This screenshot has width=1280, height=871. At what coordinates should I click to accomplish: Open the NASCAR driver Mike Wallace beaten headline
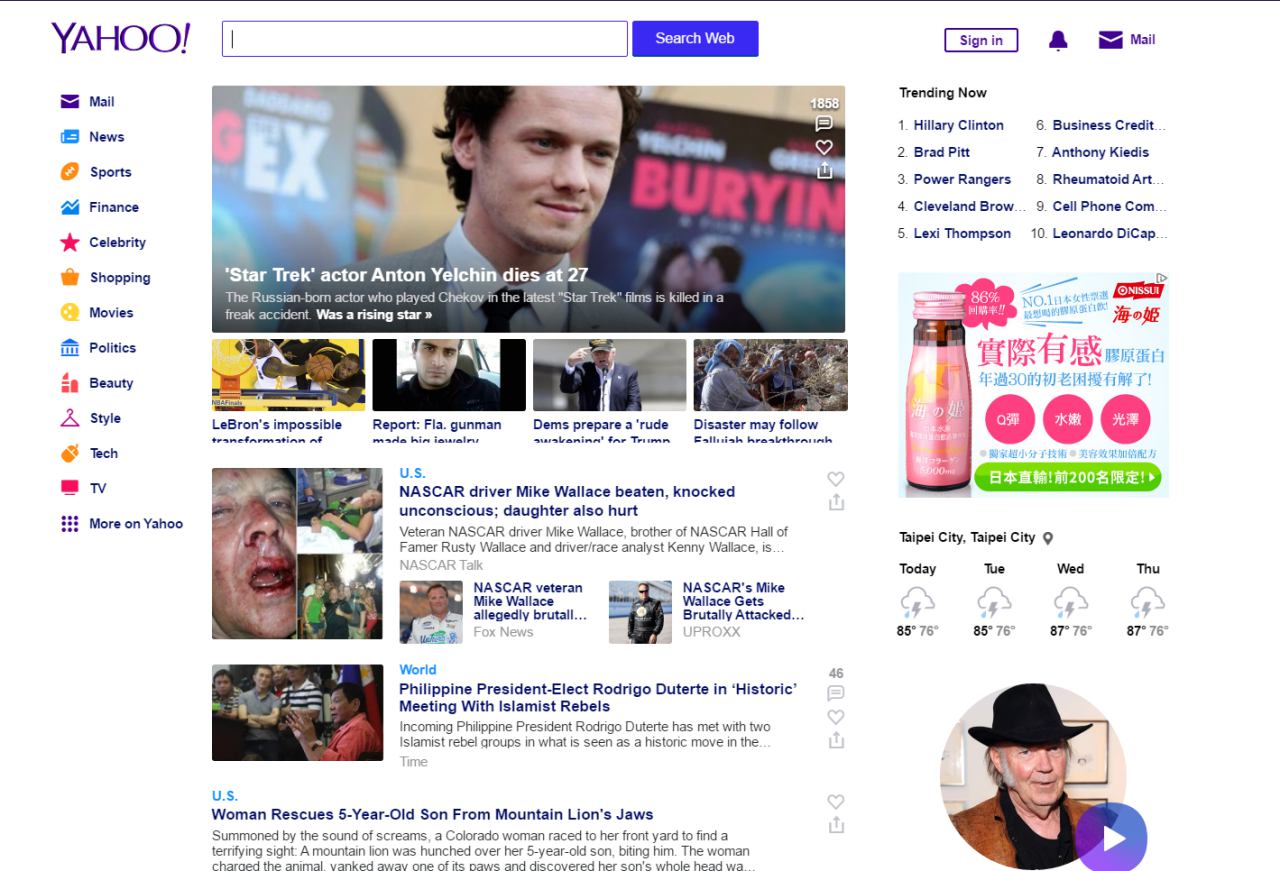[x=567, y=501]
